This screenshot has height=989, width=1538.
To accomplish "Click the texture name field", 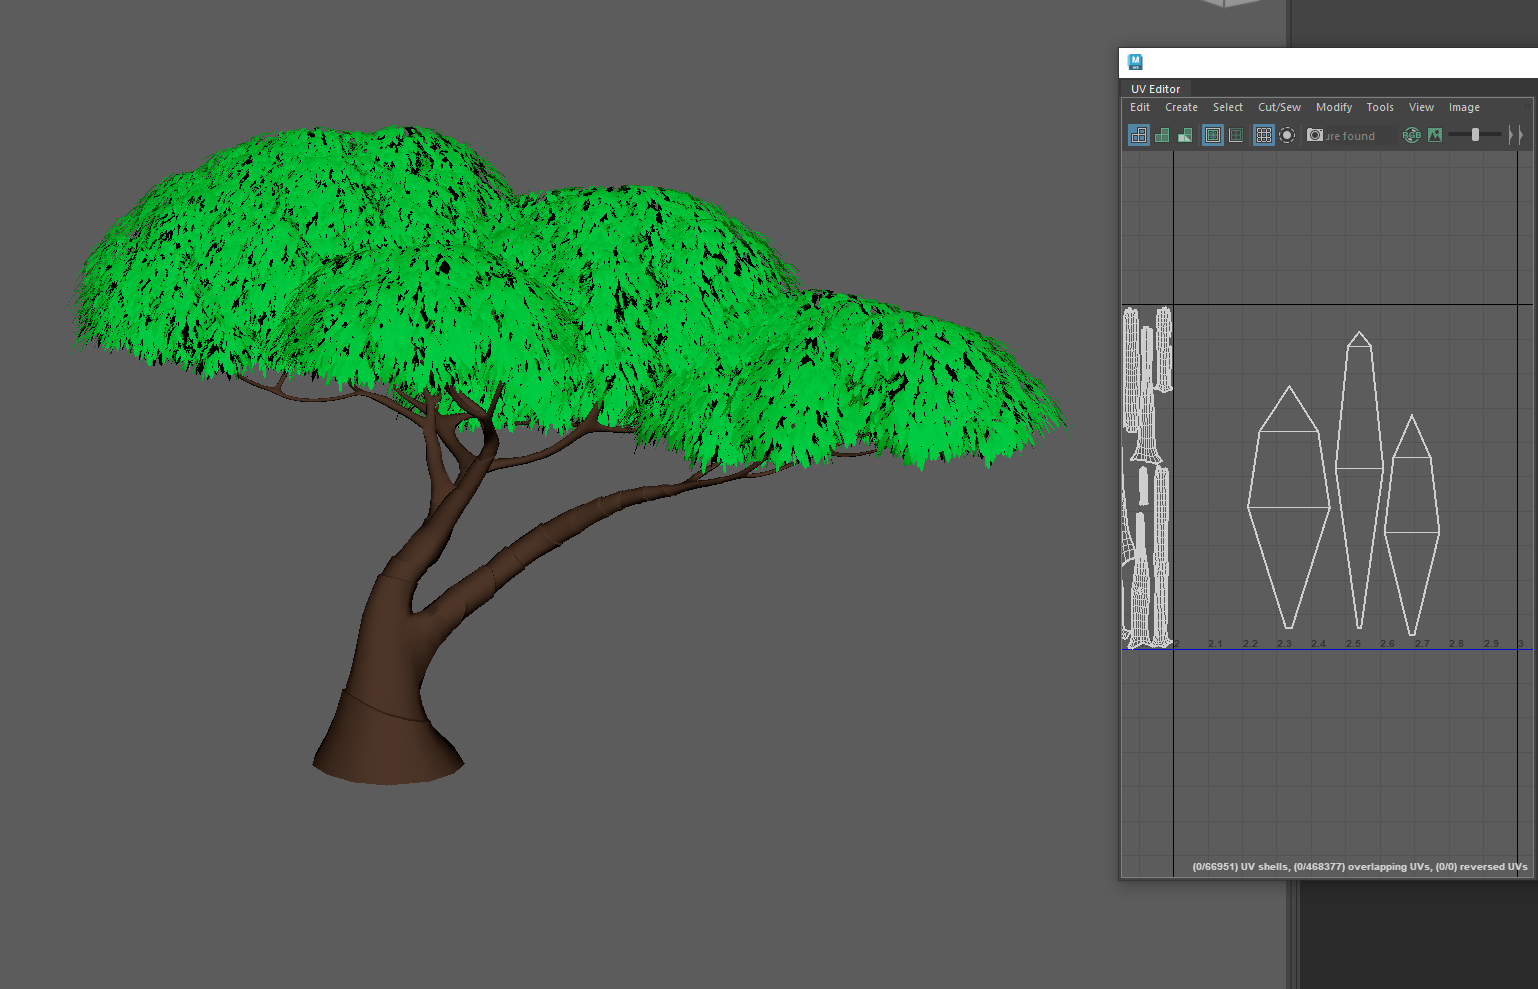I will coord(1356,136).
